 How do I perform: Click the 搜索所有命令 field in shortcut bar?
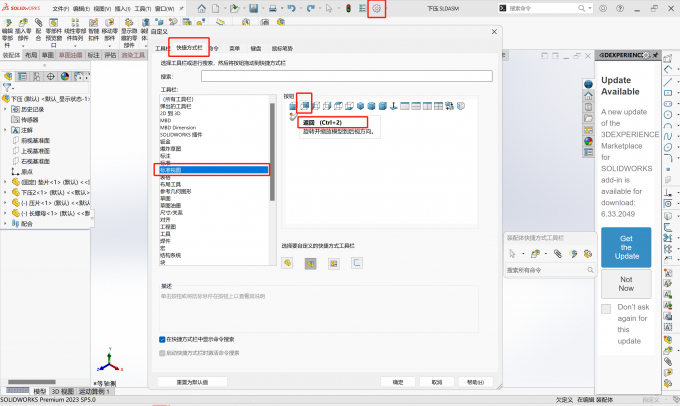tap(550, 270)
